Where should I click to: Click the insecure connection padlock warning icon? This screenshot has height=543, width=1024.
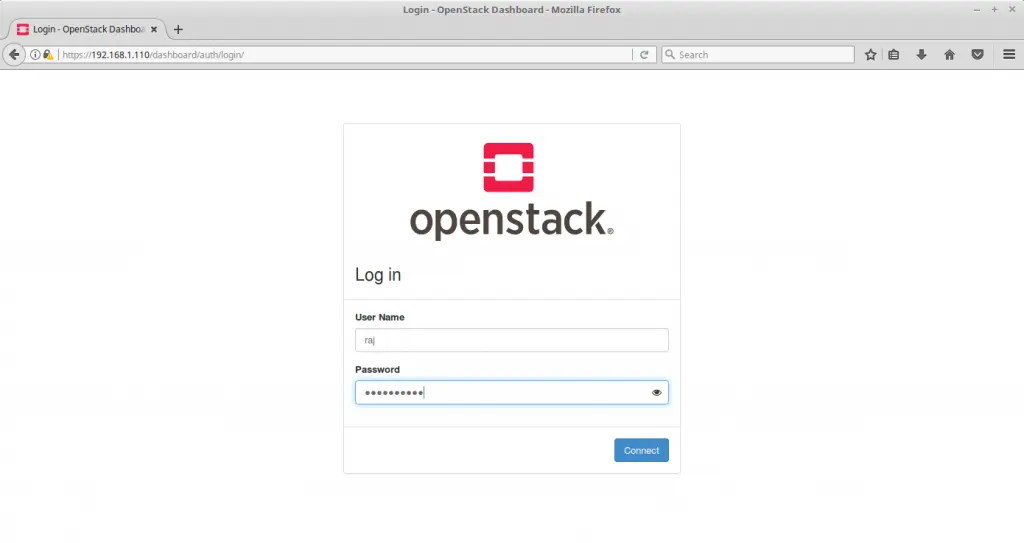tap(48, 55)
